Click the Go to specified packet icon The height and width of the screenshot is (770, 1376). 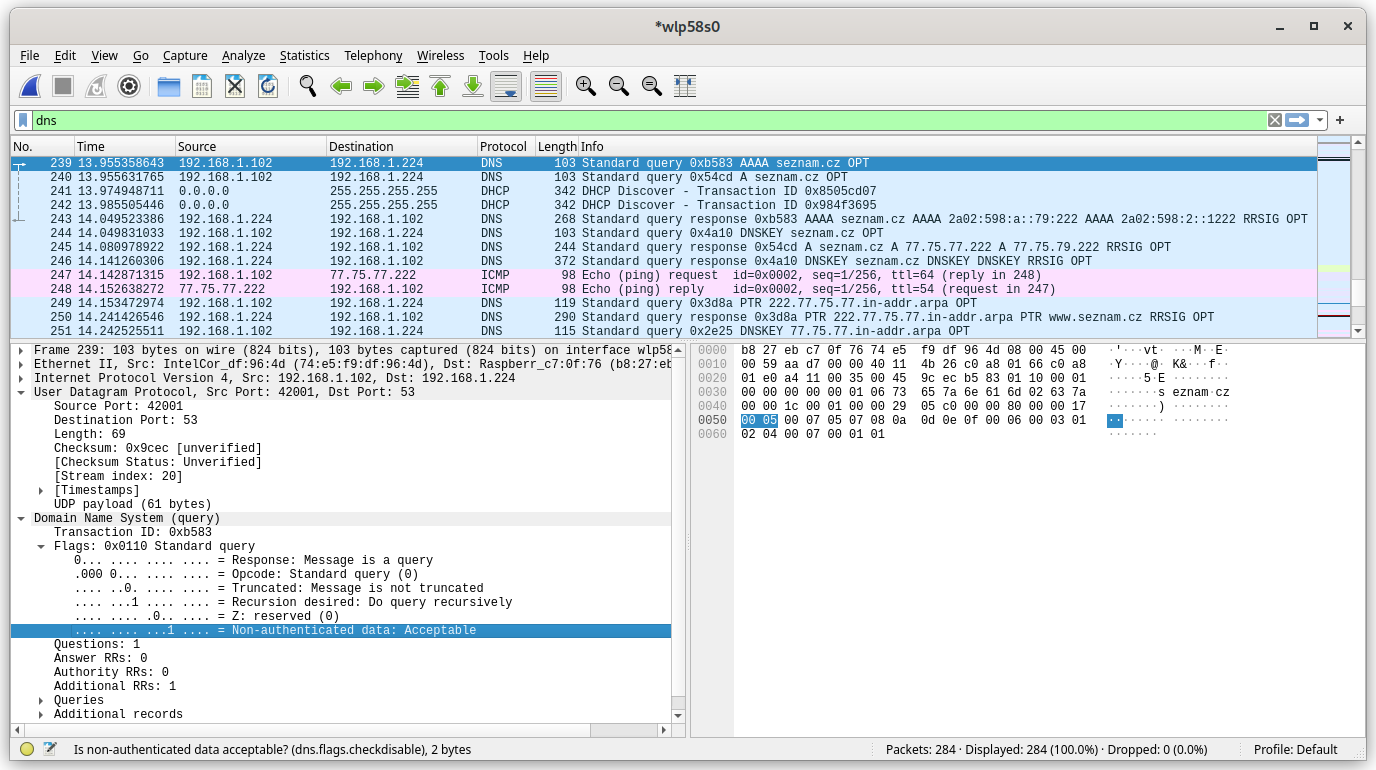coord(407,86)
